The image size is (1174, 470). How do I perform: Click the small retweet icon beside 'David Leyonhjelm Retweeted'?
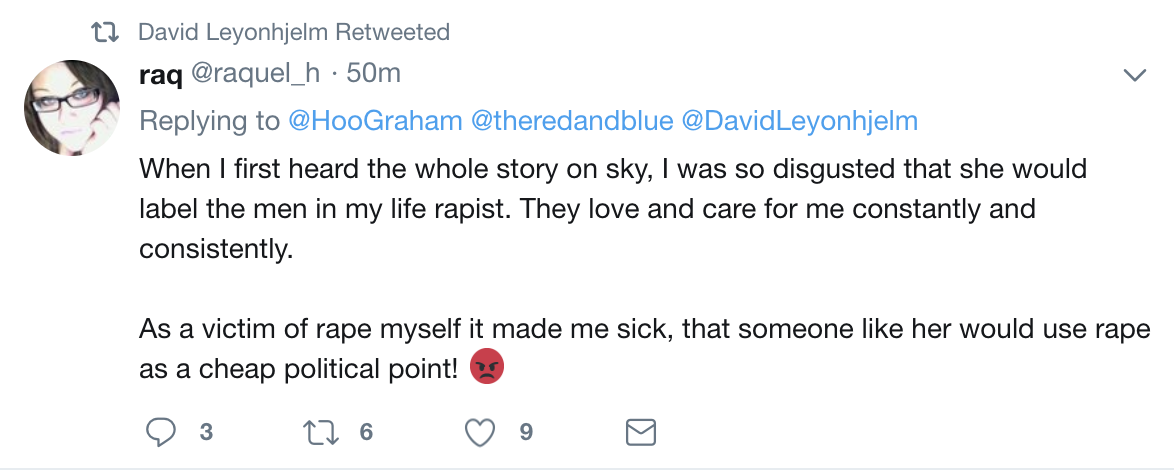104,33
